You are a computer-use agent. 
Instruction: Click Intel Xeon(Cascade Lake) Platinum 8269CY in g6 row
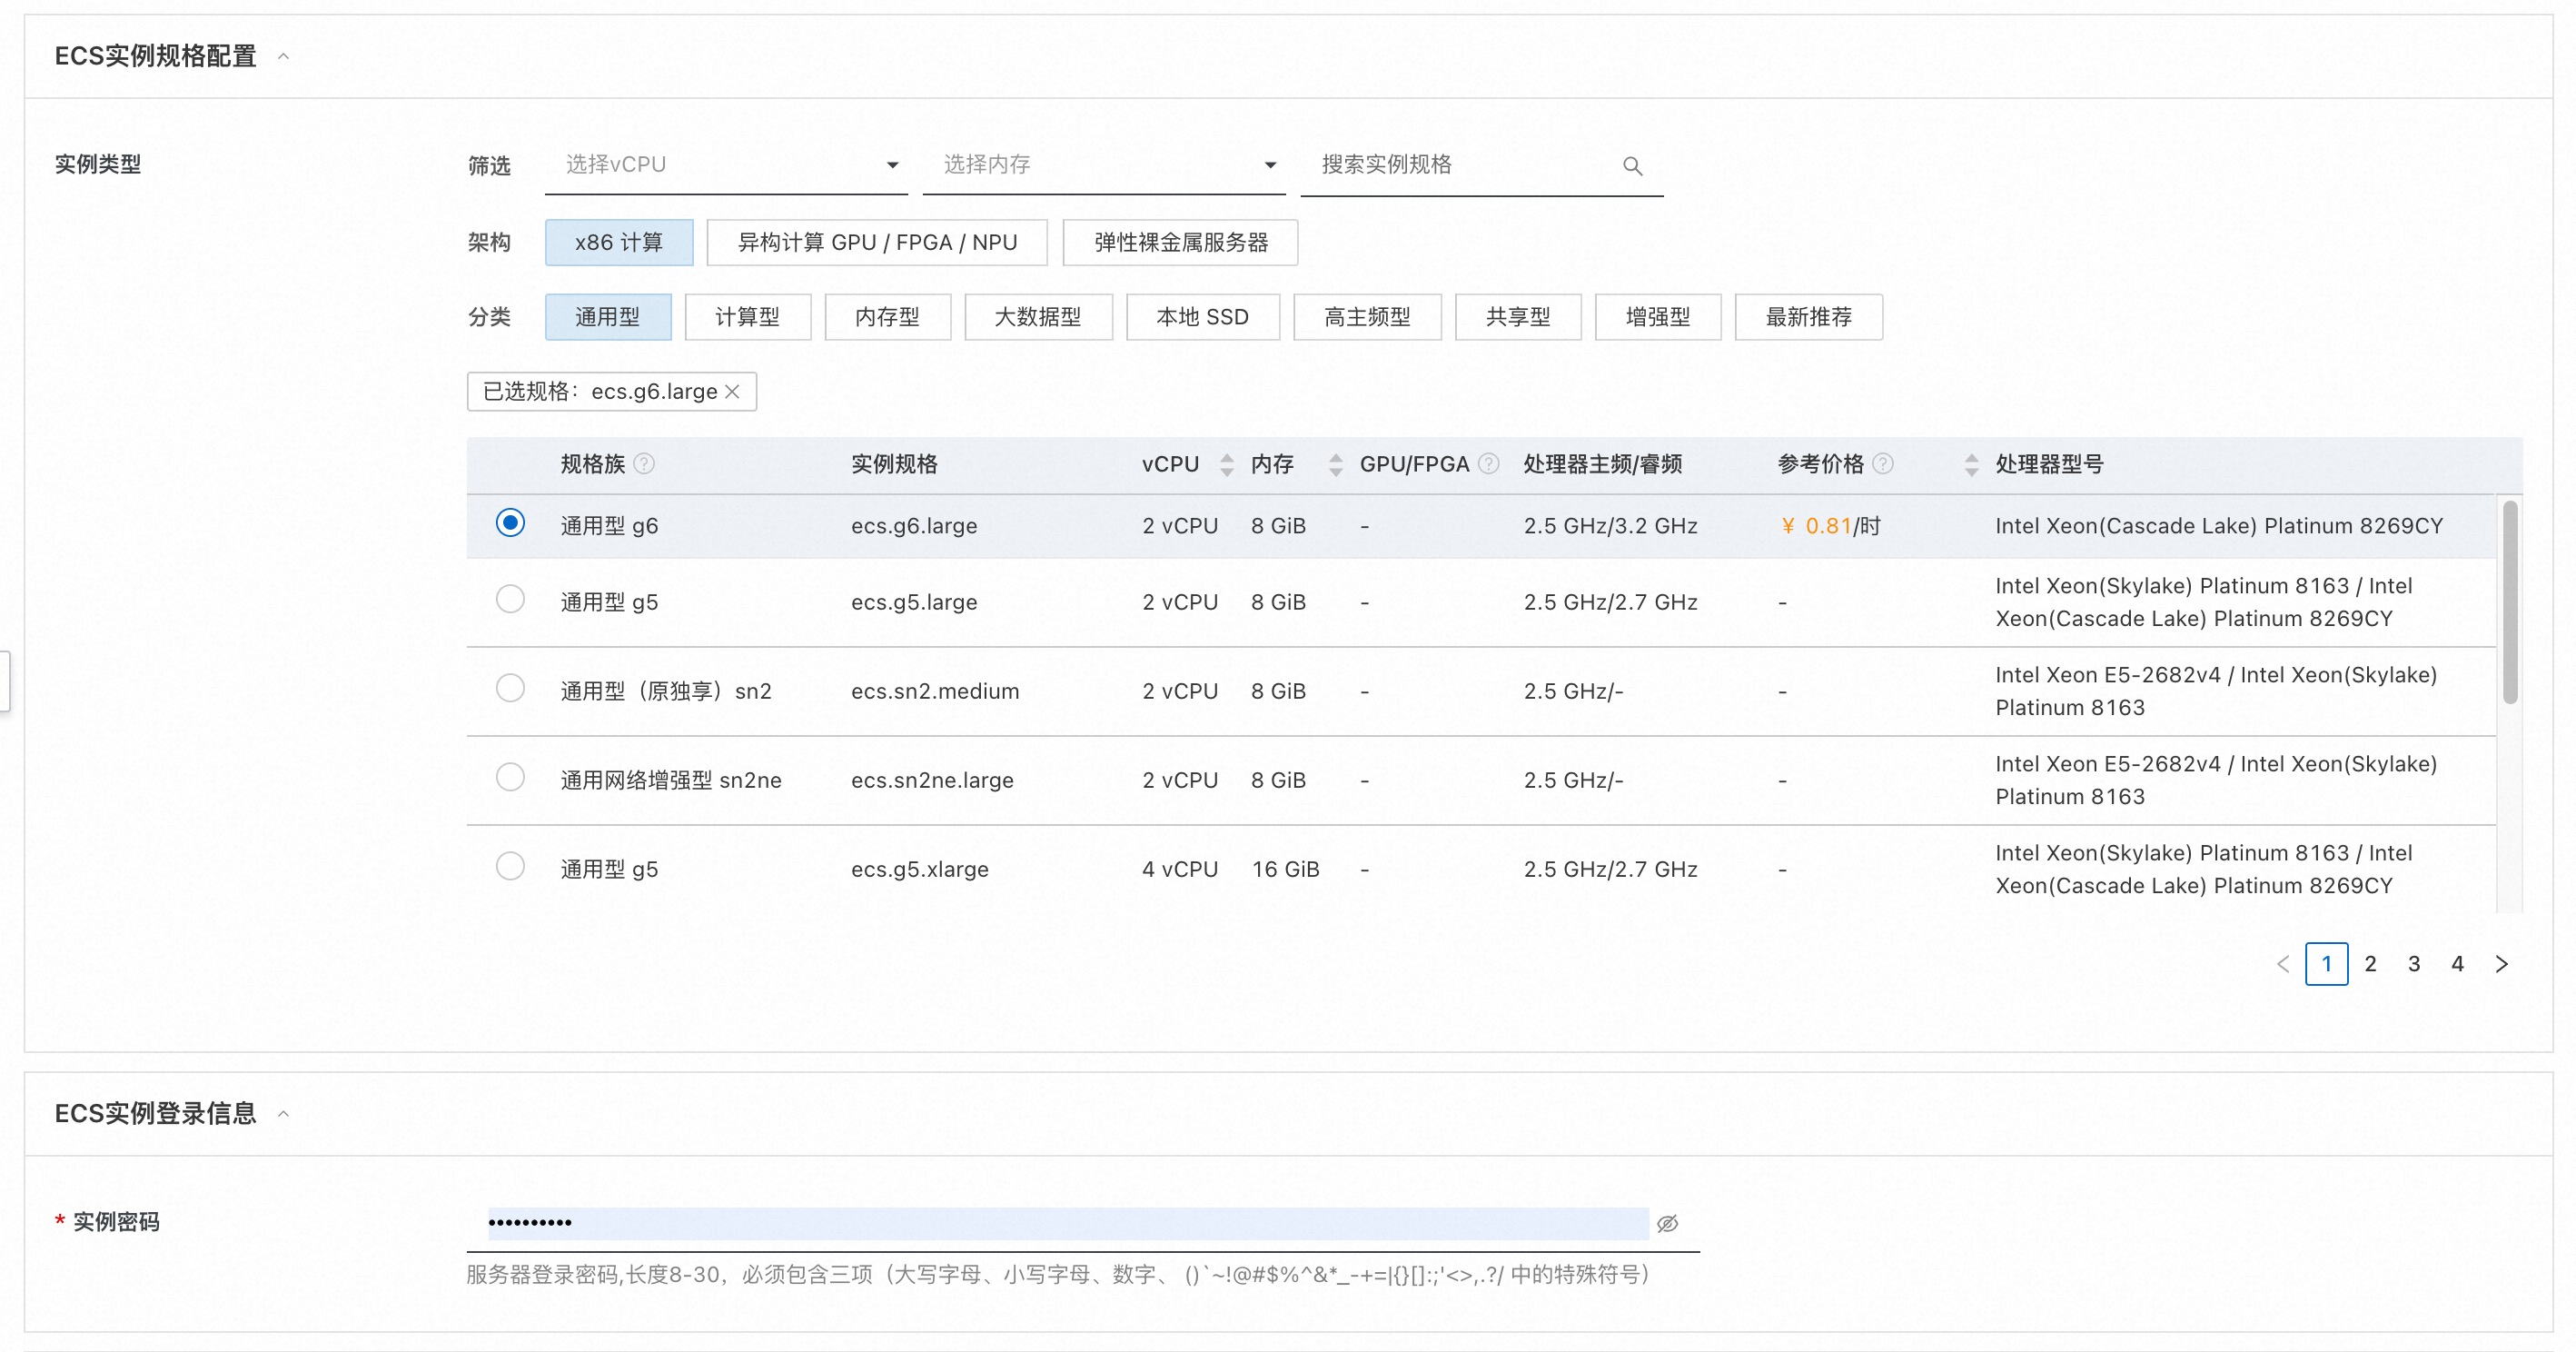coord(2219,526)
